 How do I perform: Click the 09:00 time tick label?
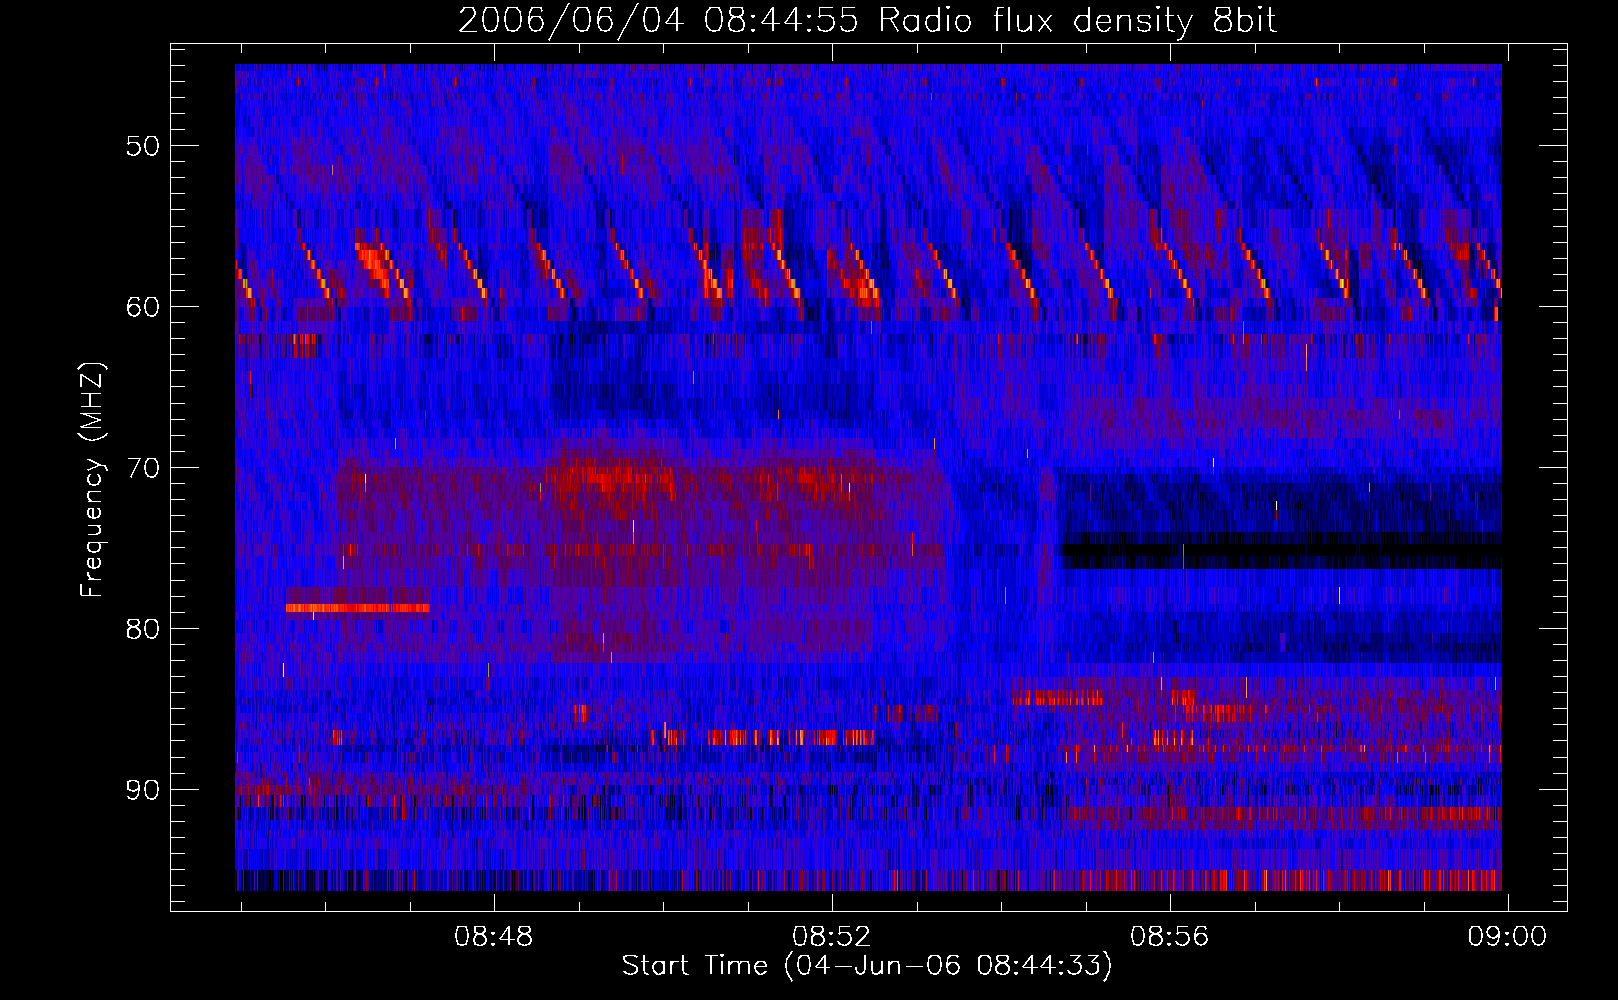(1507, 937)
